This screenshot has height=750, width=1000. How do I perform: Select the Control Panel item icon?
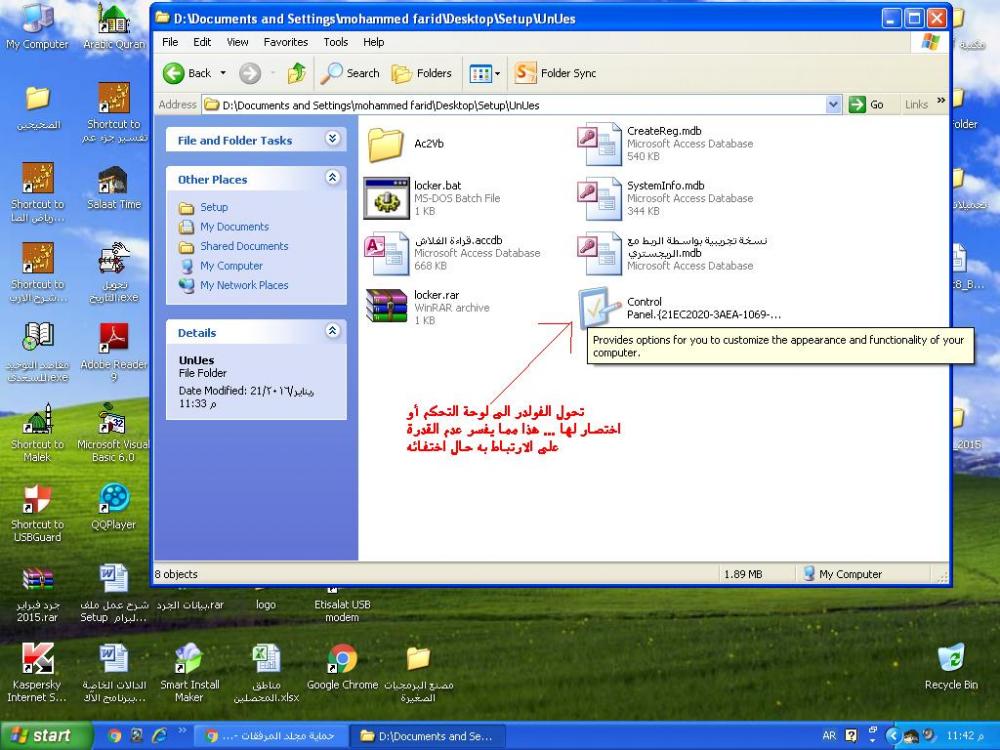(599, 307)
